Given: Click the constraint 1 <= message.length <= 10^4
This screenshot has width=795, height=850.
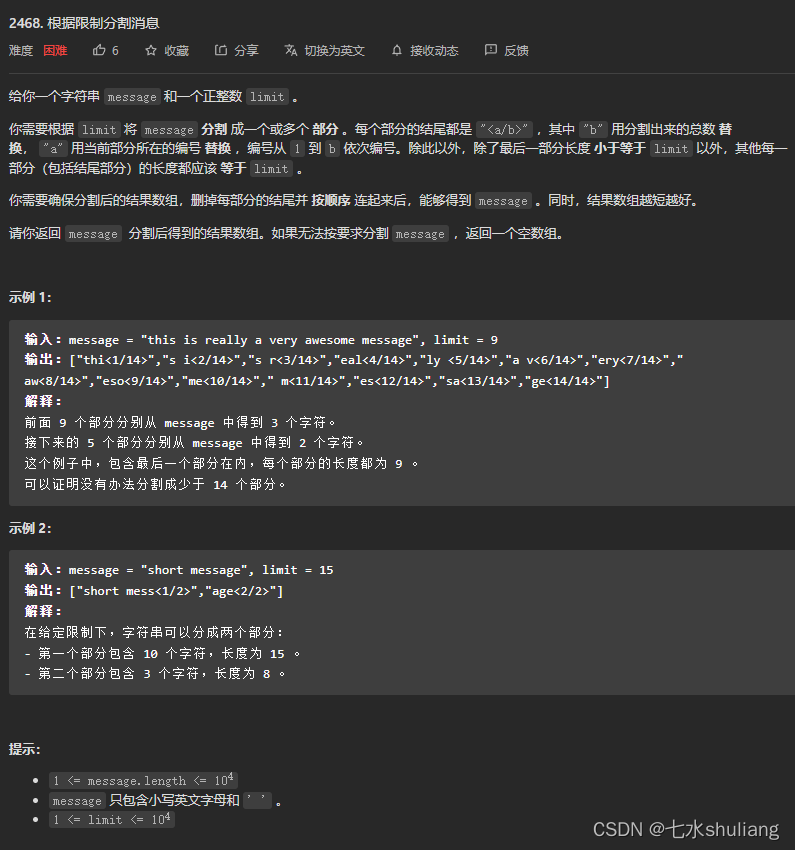Looking at the screenshot, I should 143,781.
